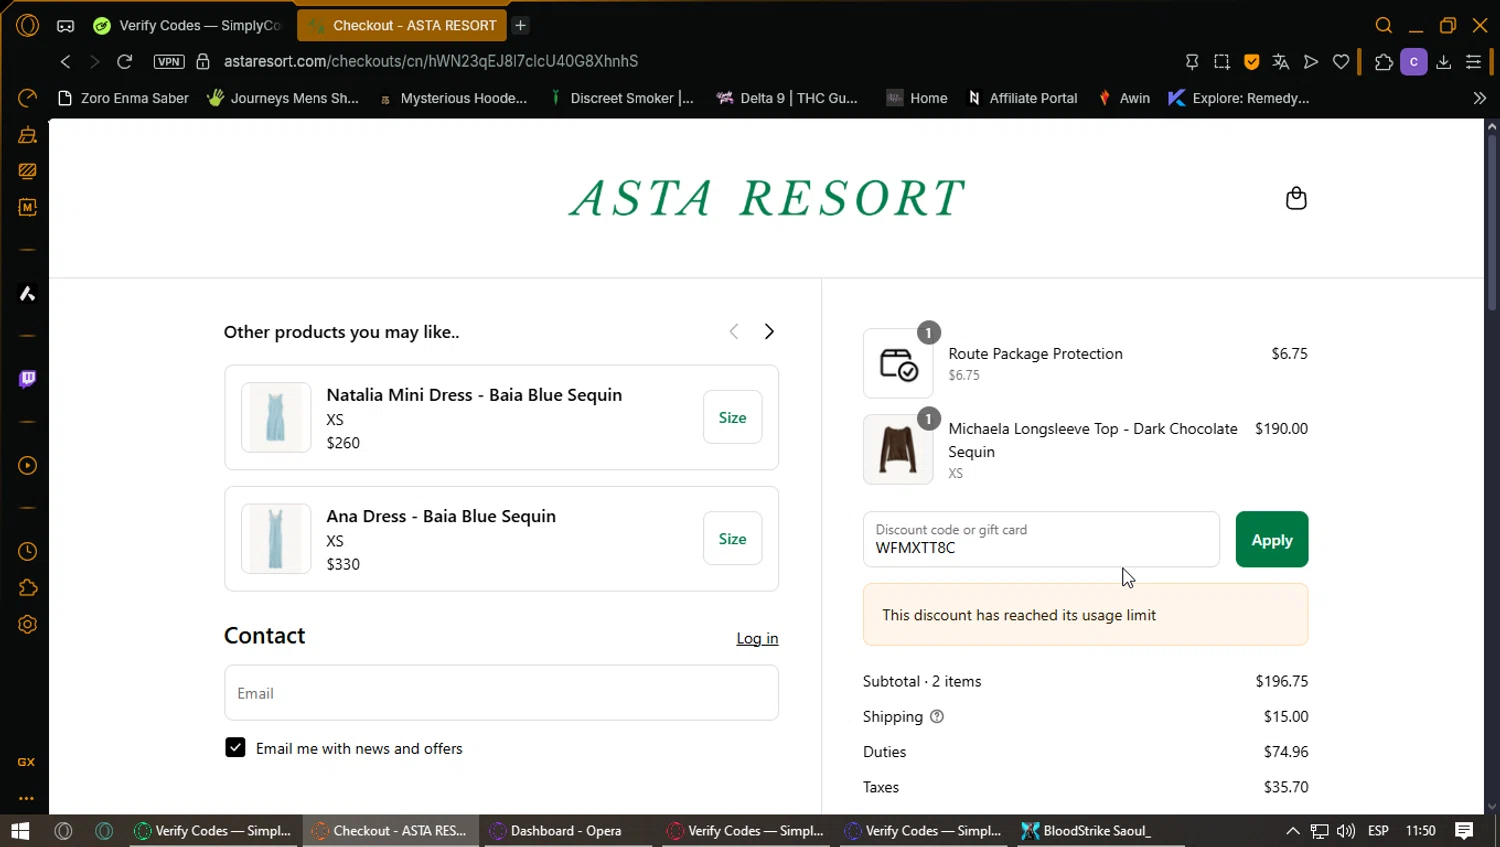The image size is (1500, 847).
Task: Click the Log in link
Action: (x=757, y=638)
